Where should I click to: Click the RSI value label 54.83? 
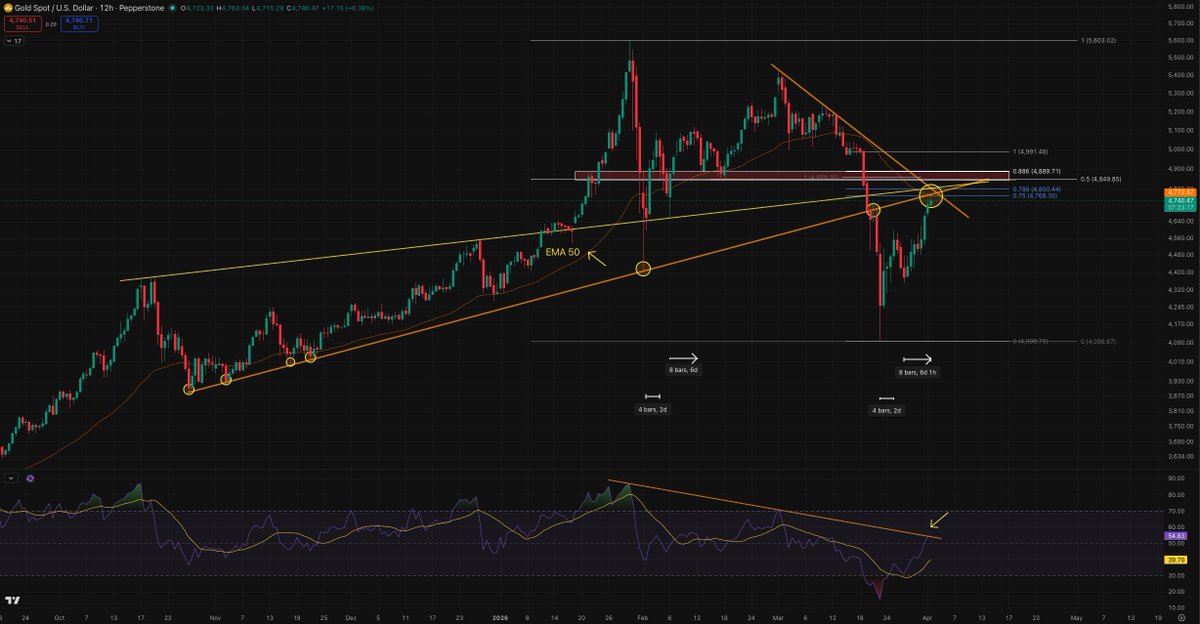point(1175,536)
